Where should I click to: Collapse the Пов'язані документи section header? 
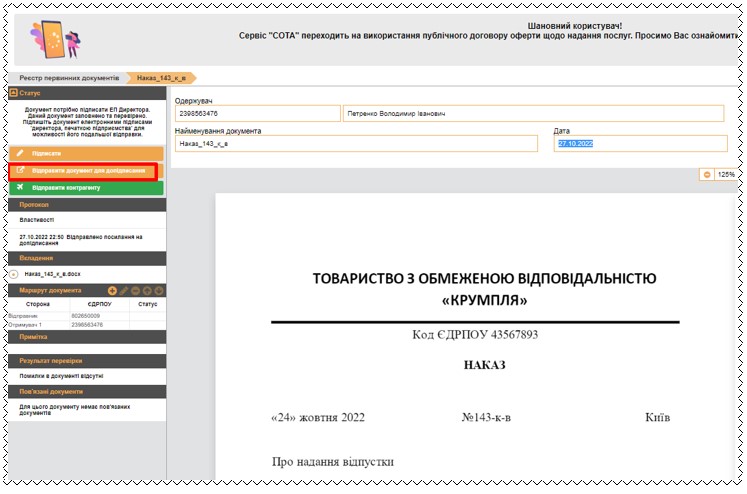coord(87,392)
